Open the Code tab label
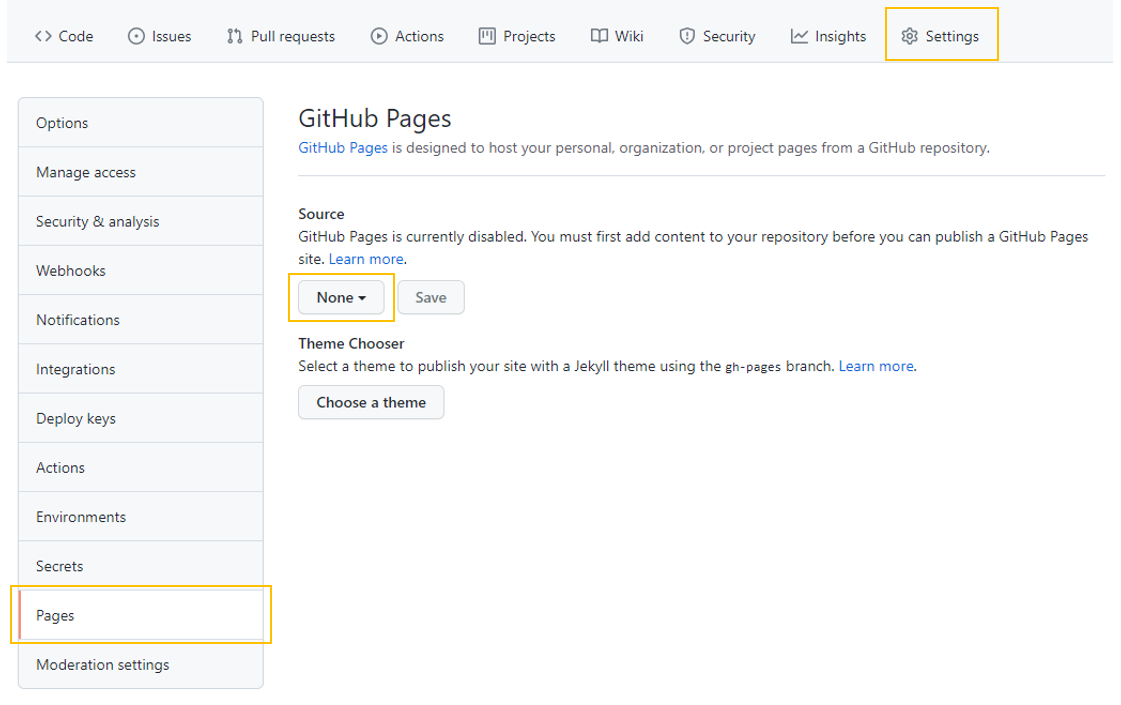Viewport: 1121px width, 705px height. pyautogui.click(x=76, y=36)
